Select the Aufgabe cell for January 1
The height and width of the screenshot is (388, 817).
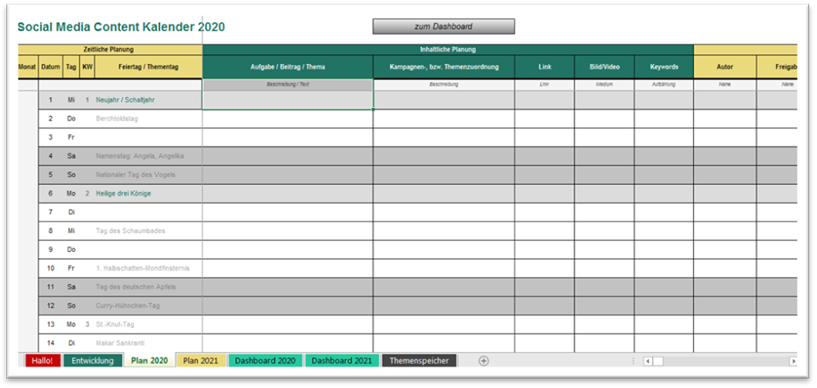(288, 100)
